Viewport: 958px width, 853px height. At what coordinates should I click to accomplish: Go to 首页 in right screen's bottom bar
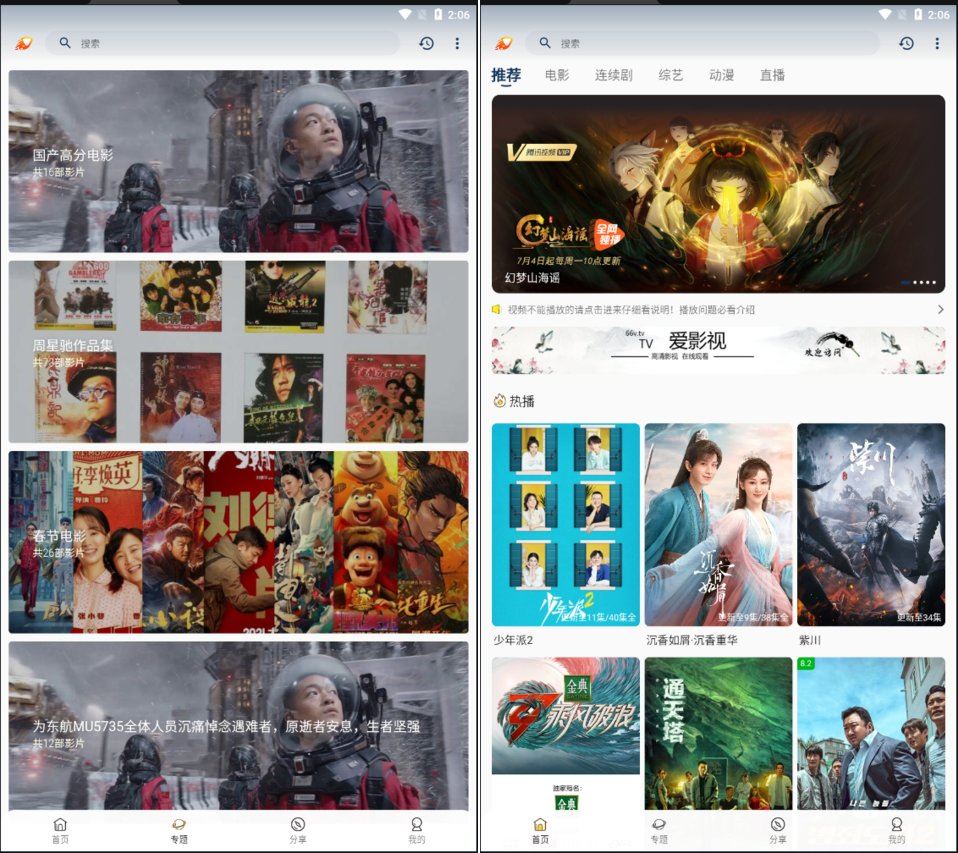click(x=540, y=831)
